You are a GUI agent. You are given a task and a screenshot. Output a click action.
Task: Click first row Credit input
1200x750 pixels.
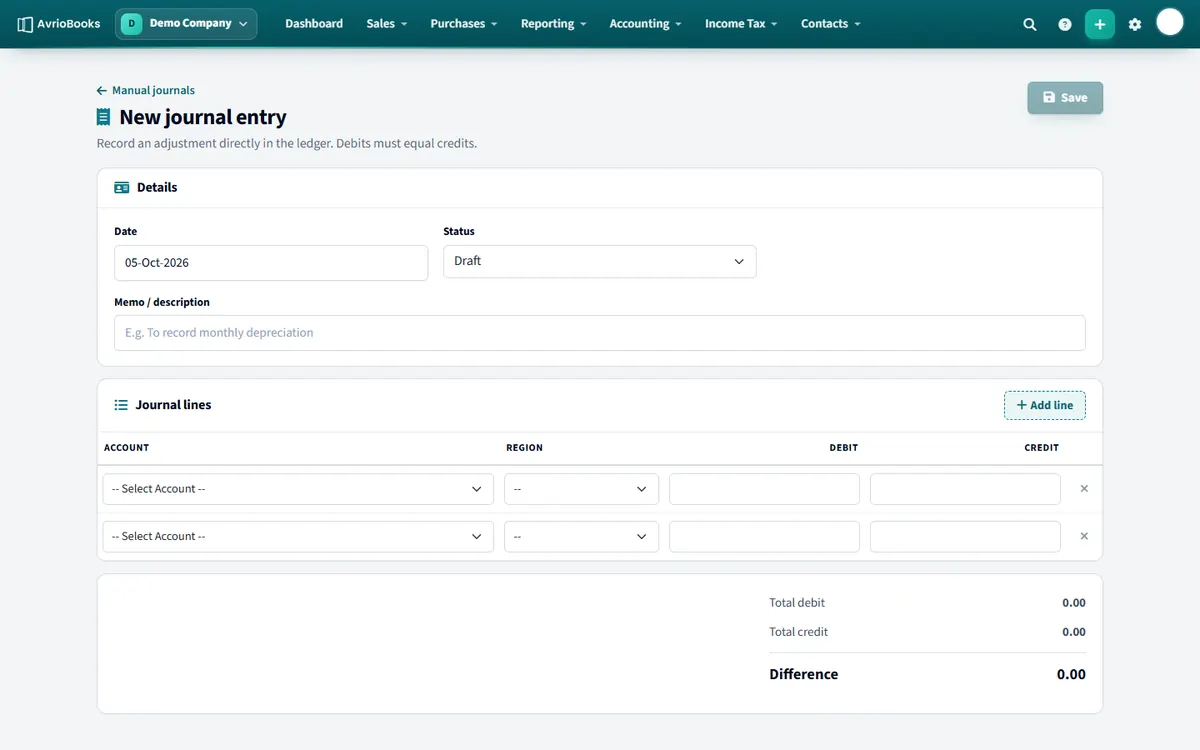point(965,489)
